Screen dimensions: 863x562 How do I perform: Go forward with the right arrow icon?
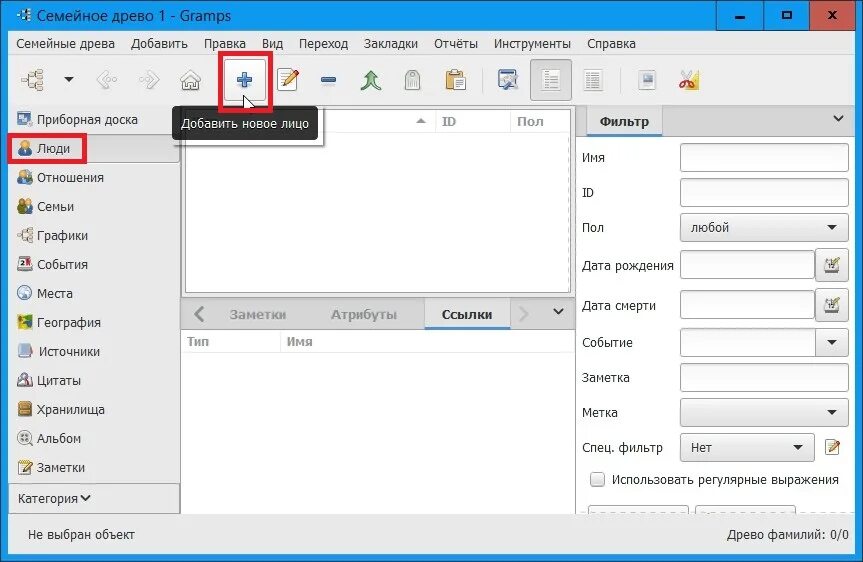(149, 80)
